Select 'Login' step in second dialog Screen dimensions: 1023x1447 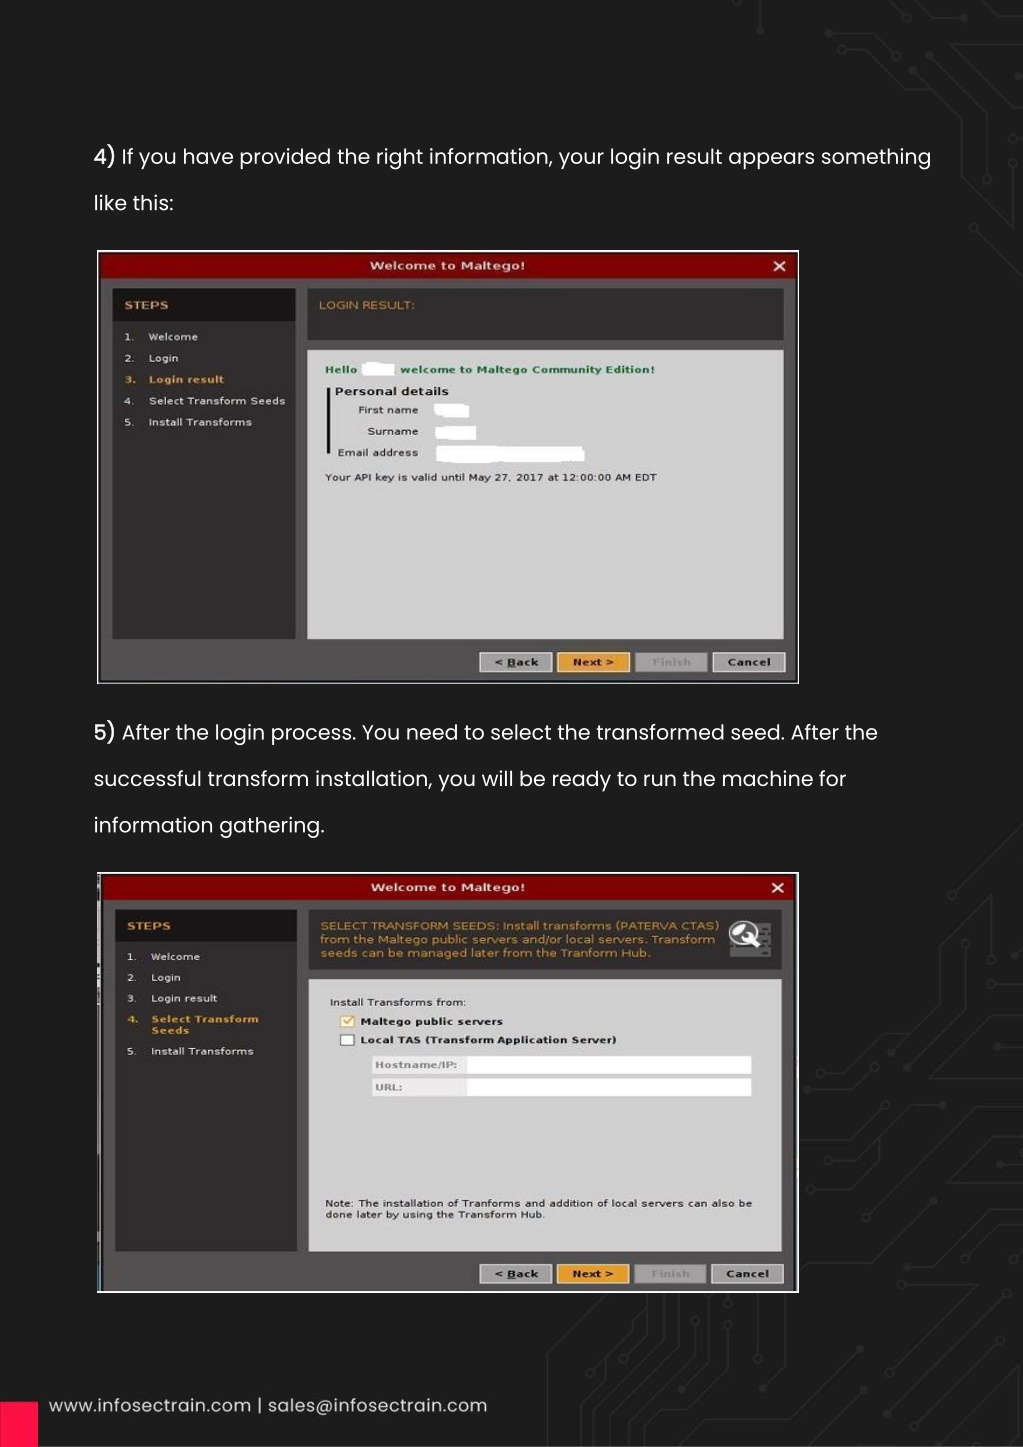pyautogui.click(x=166, y=978)
